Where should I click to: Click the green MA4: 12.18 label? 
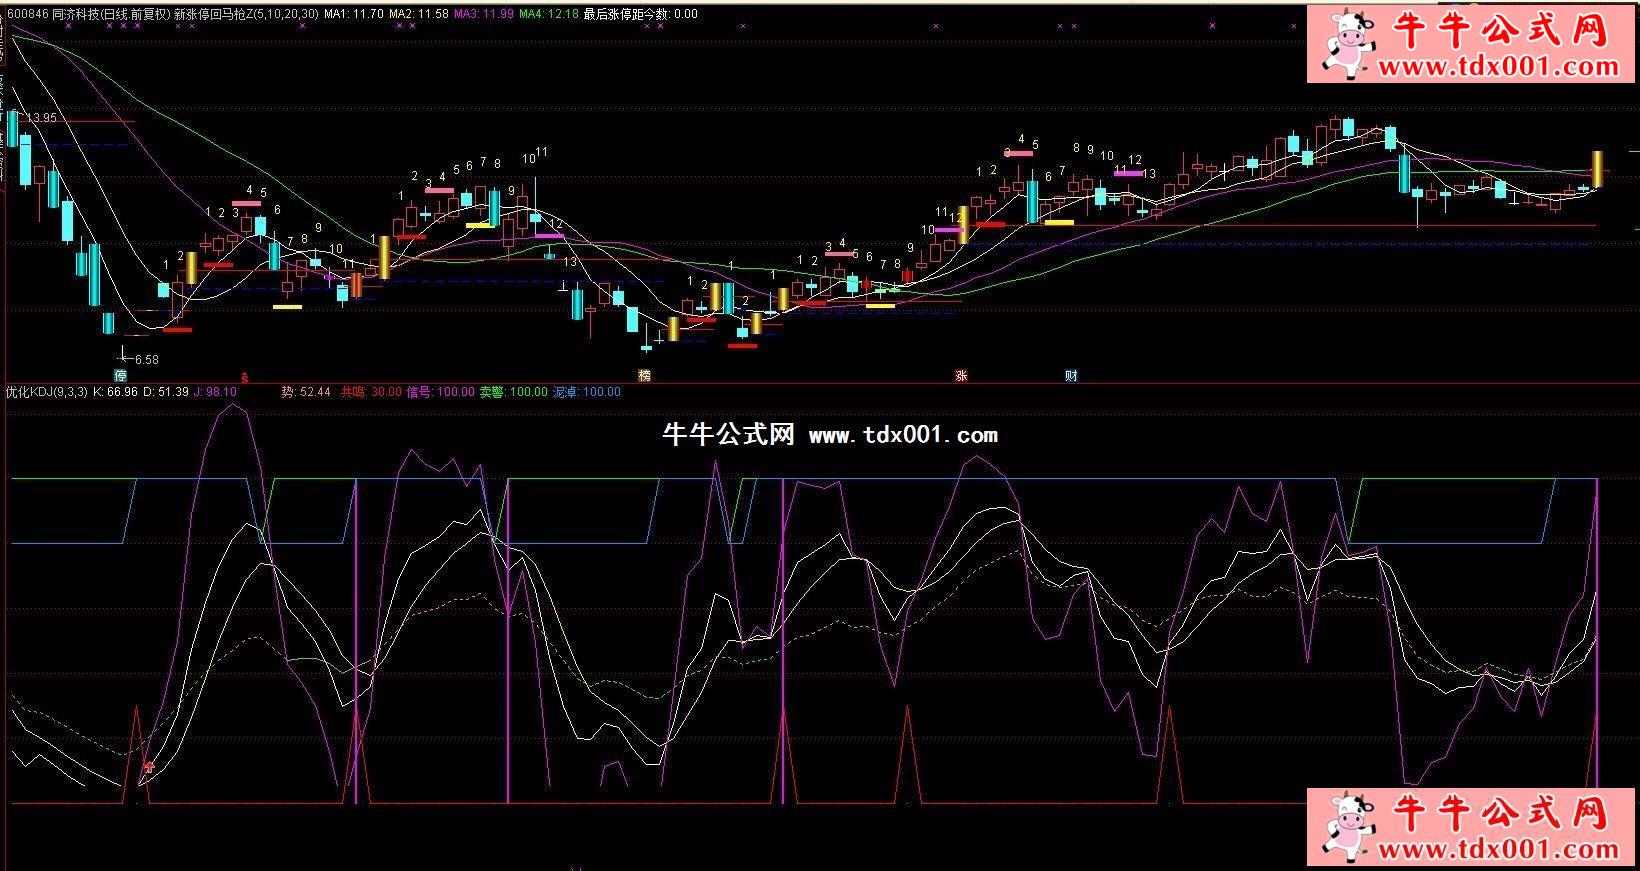pos(548,14)
